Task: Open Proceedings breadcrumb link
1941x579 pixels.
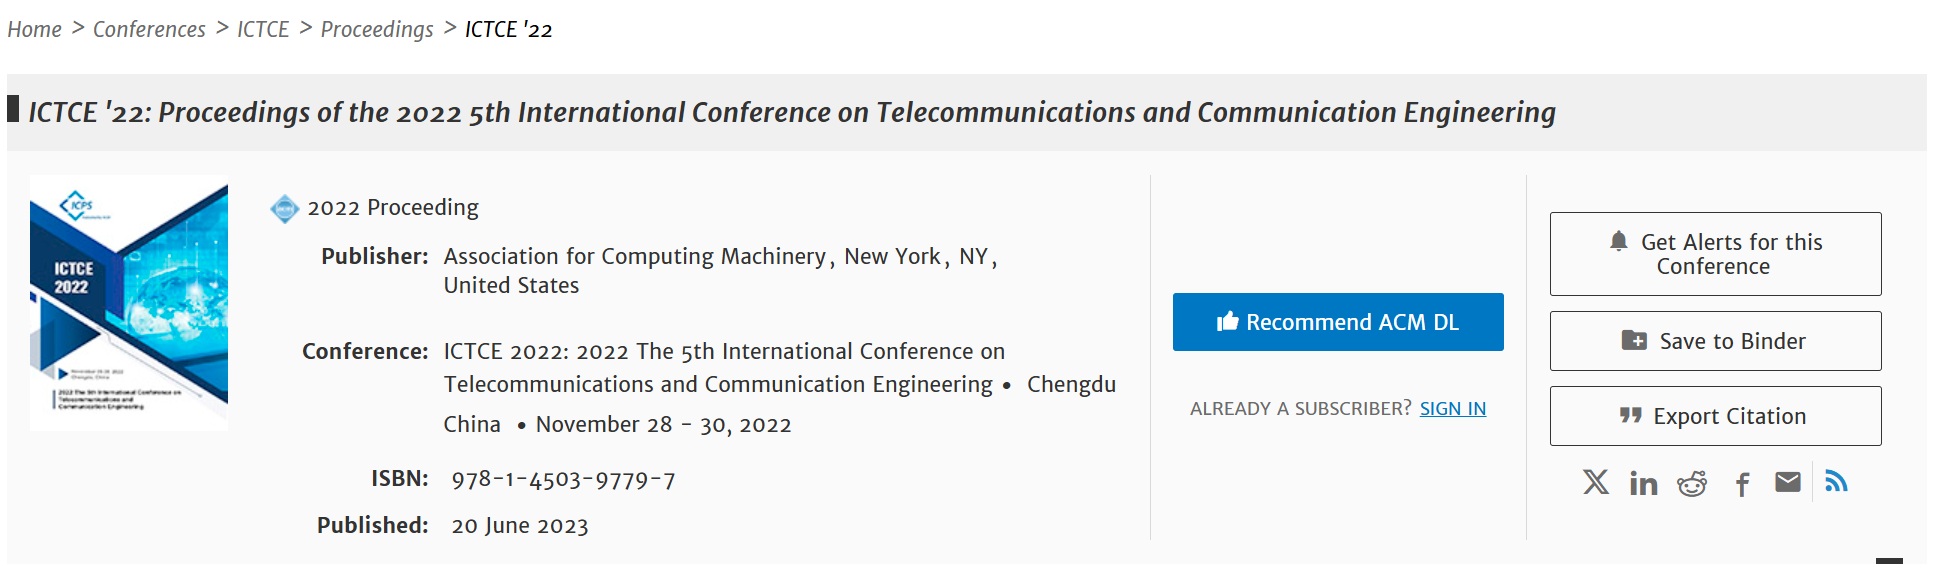Action: [x=377, y=30]
